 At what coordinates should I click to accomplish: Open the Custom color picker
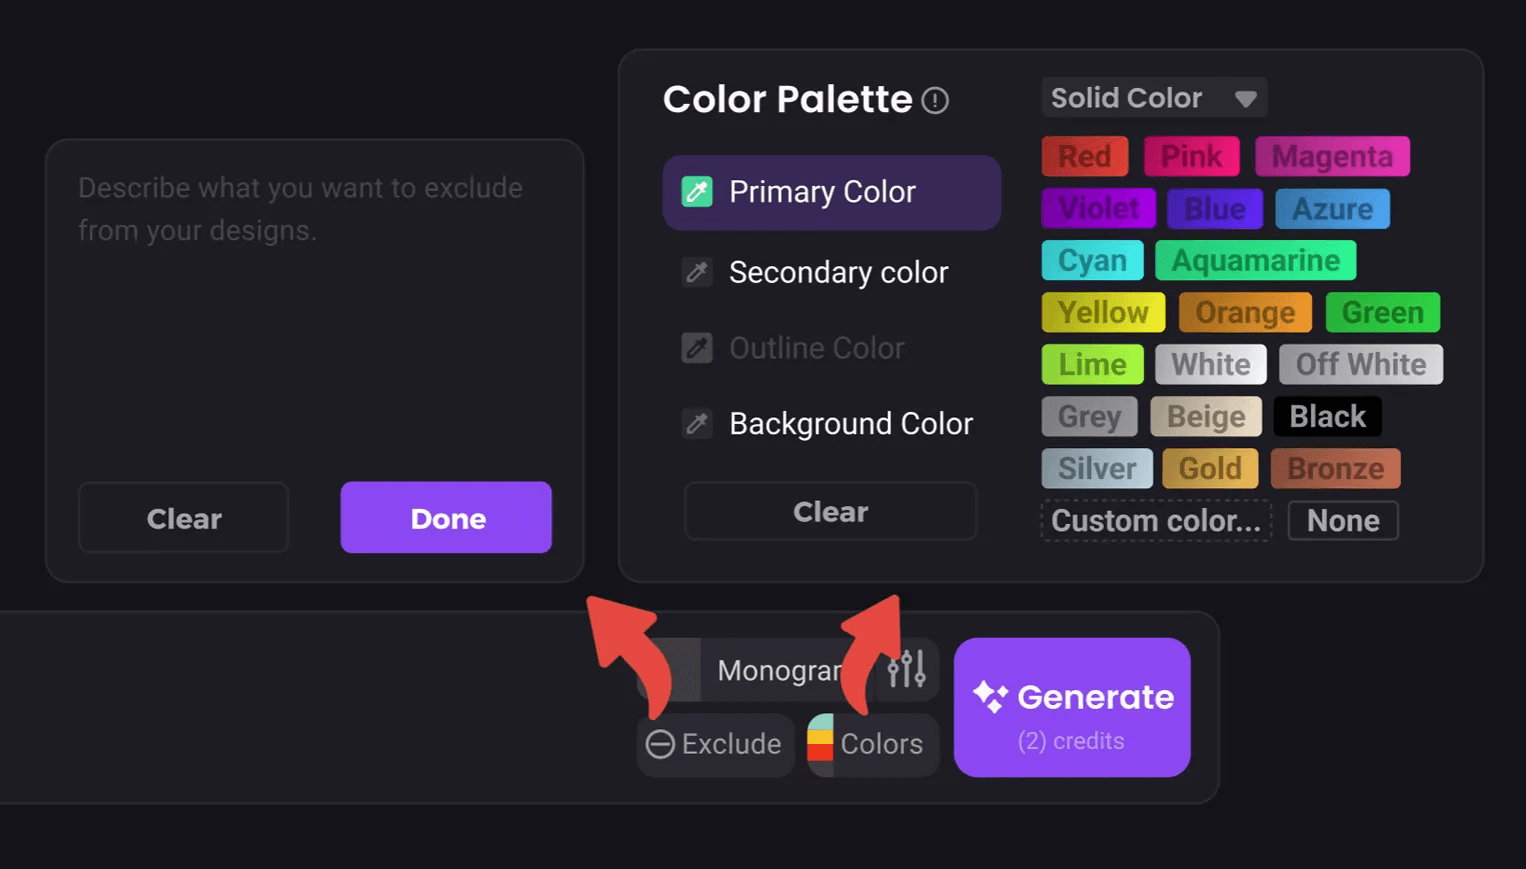pos(1156,521)
